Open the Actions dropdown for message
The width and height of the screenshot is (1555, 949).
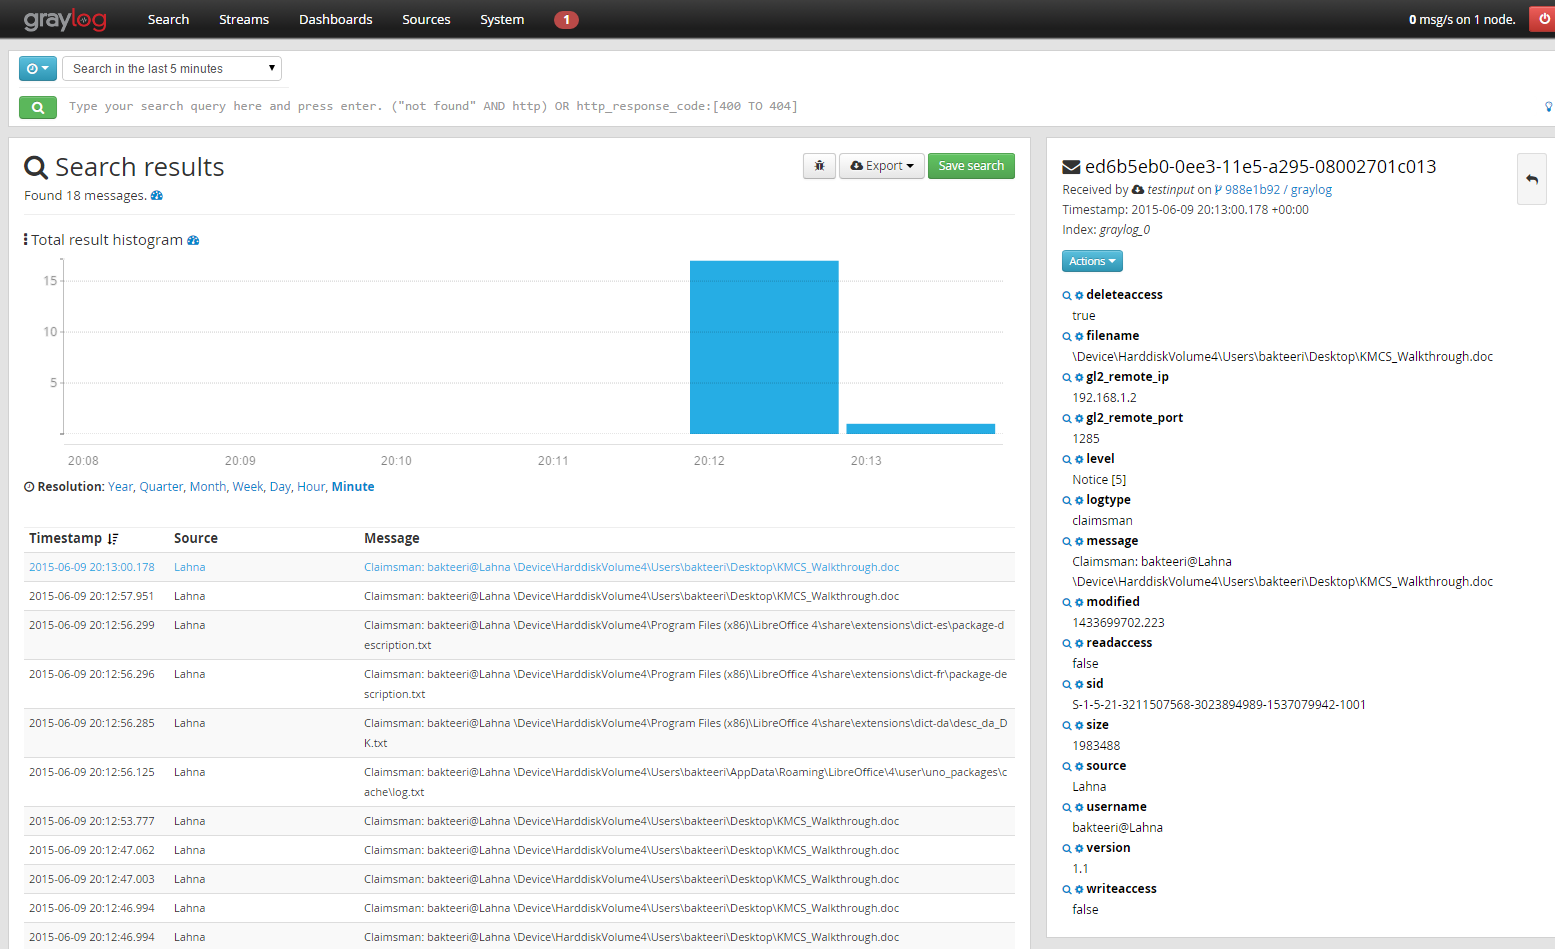tap(1092, 261)
